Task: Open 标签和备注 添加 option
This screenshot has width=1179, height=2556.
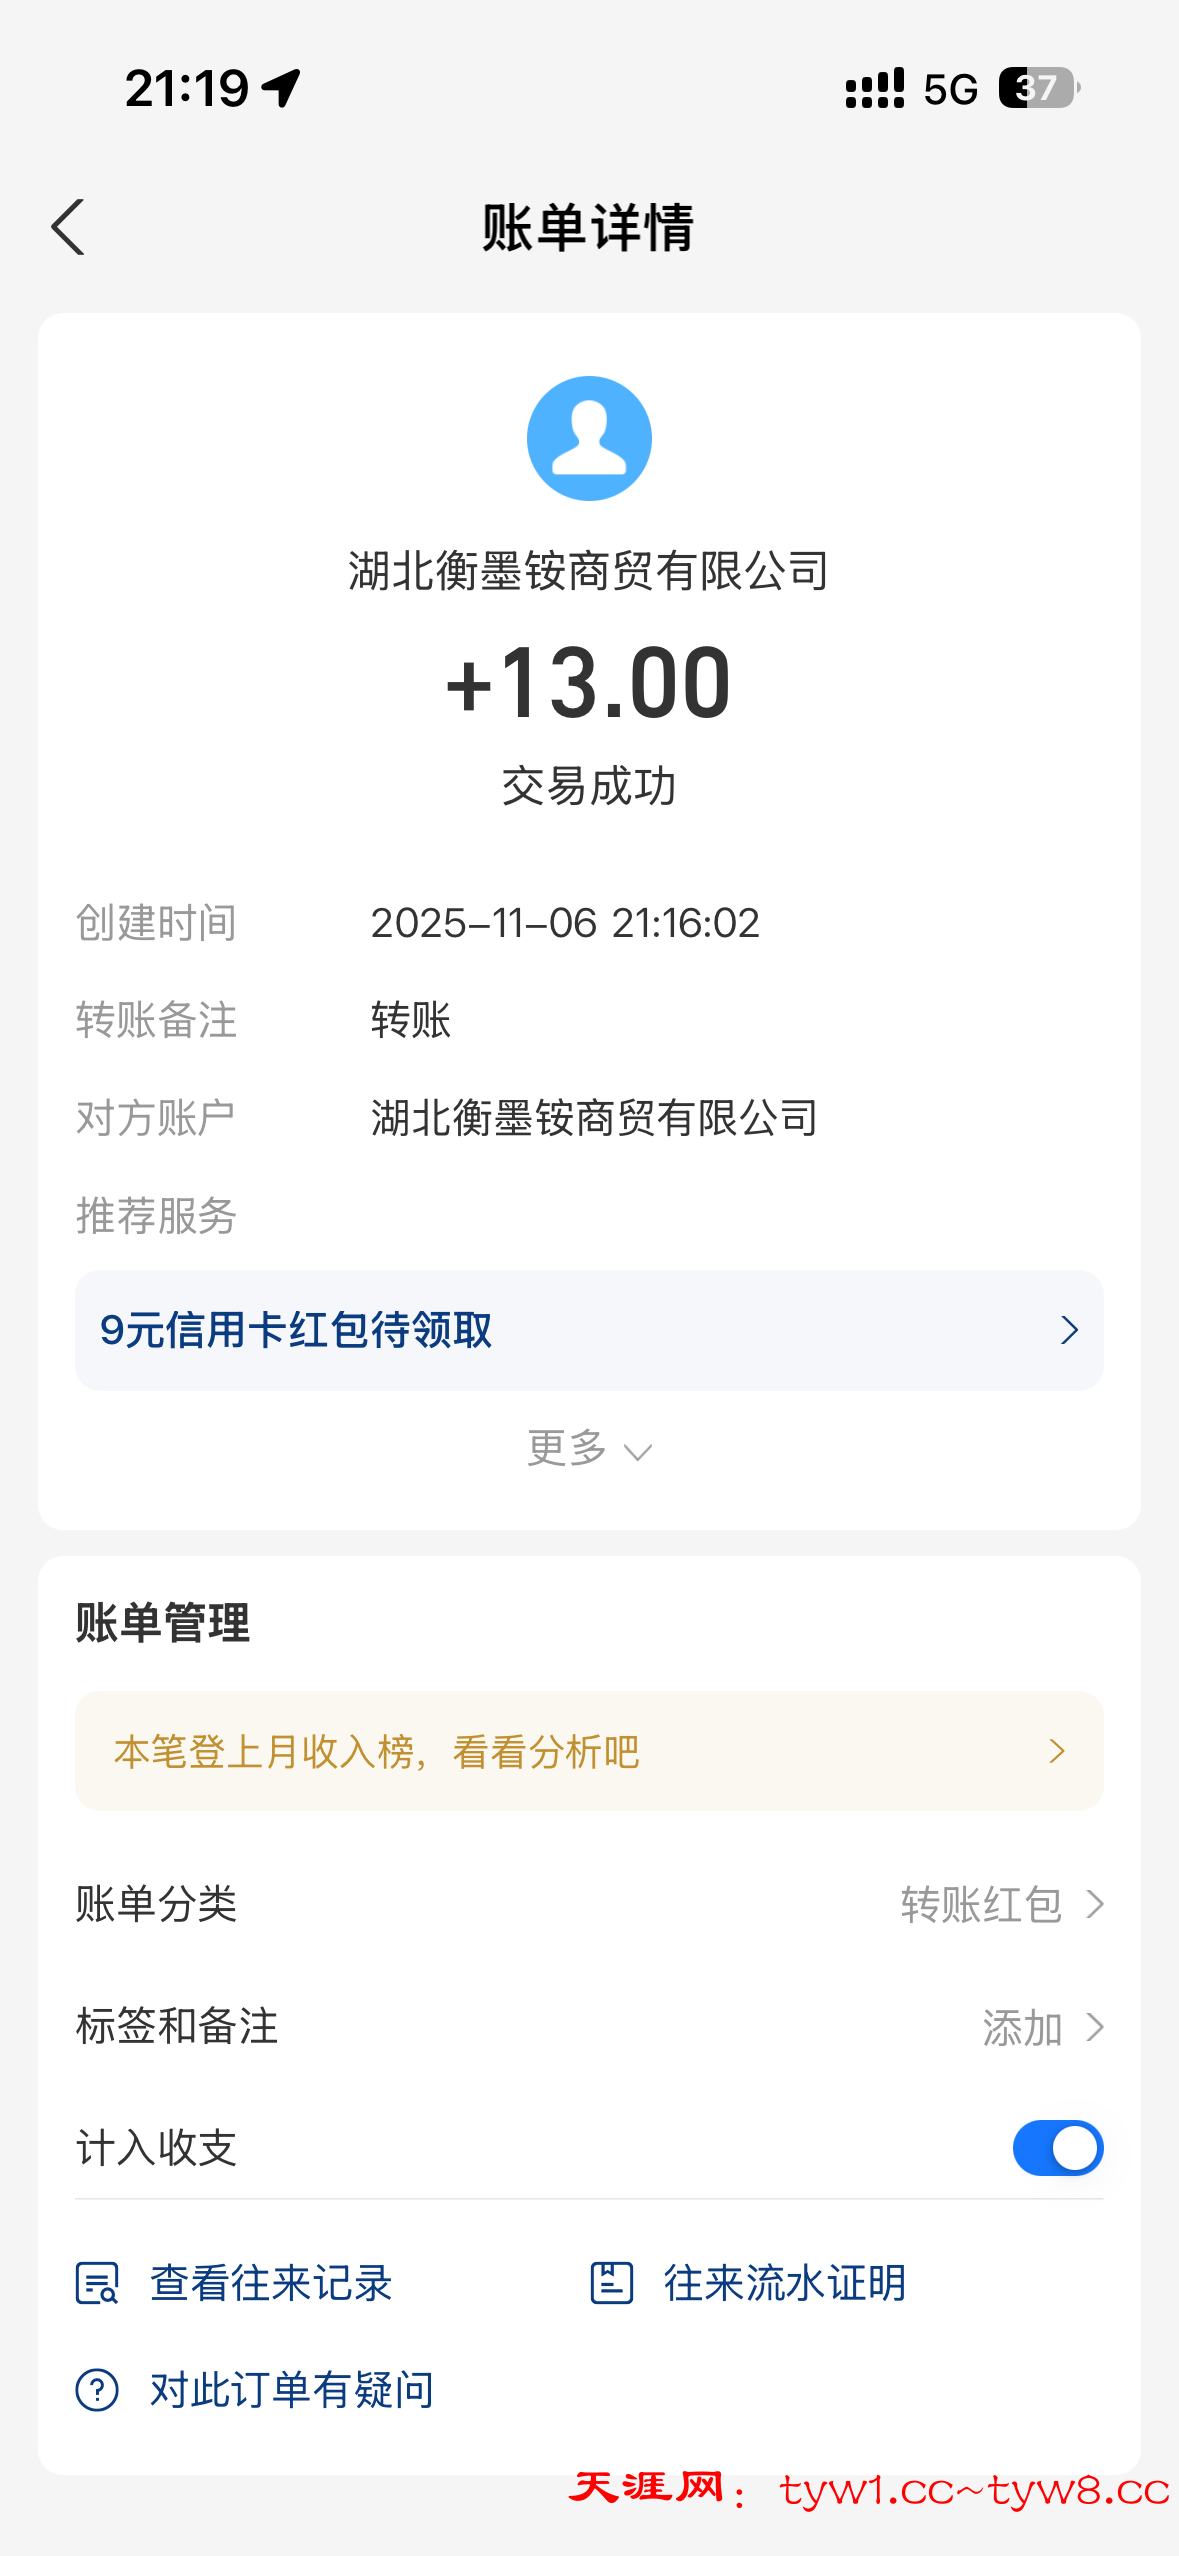Action: (1042, 2028)
